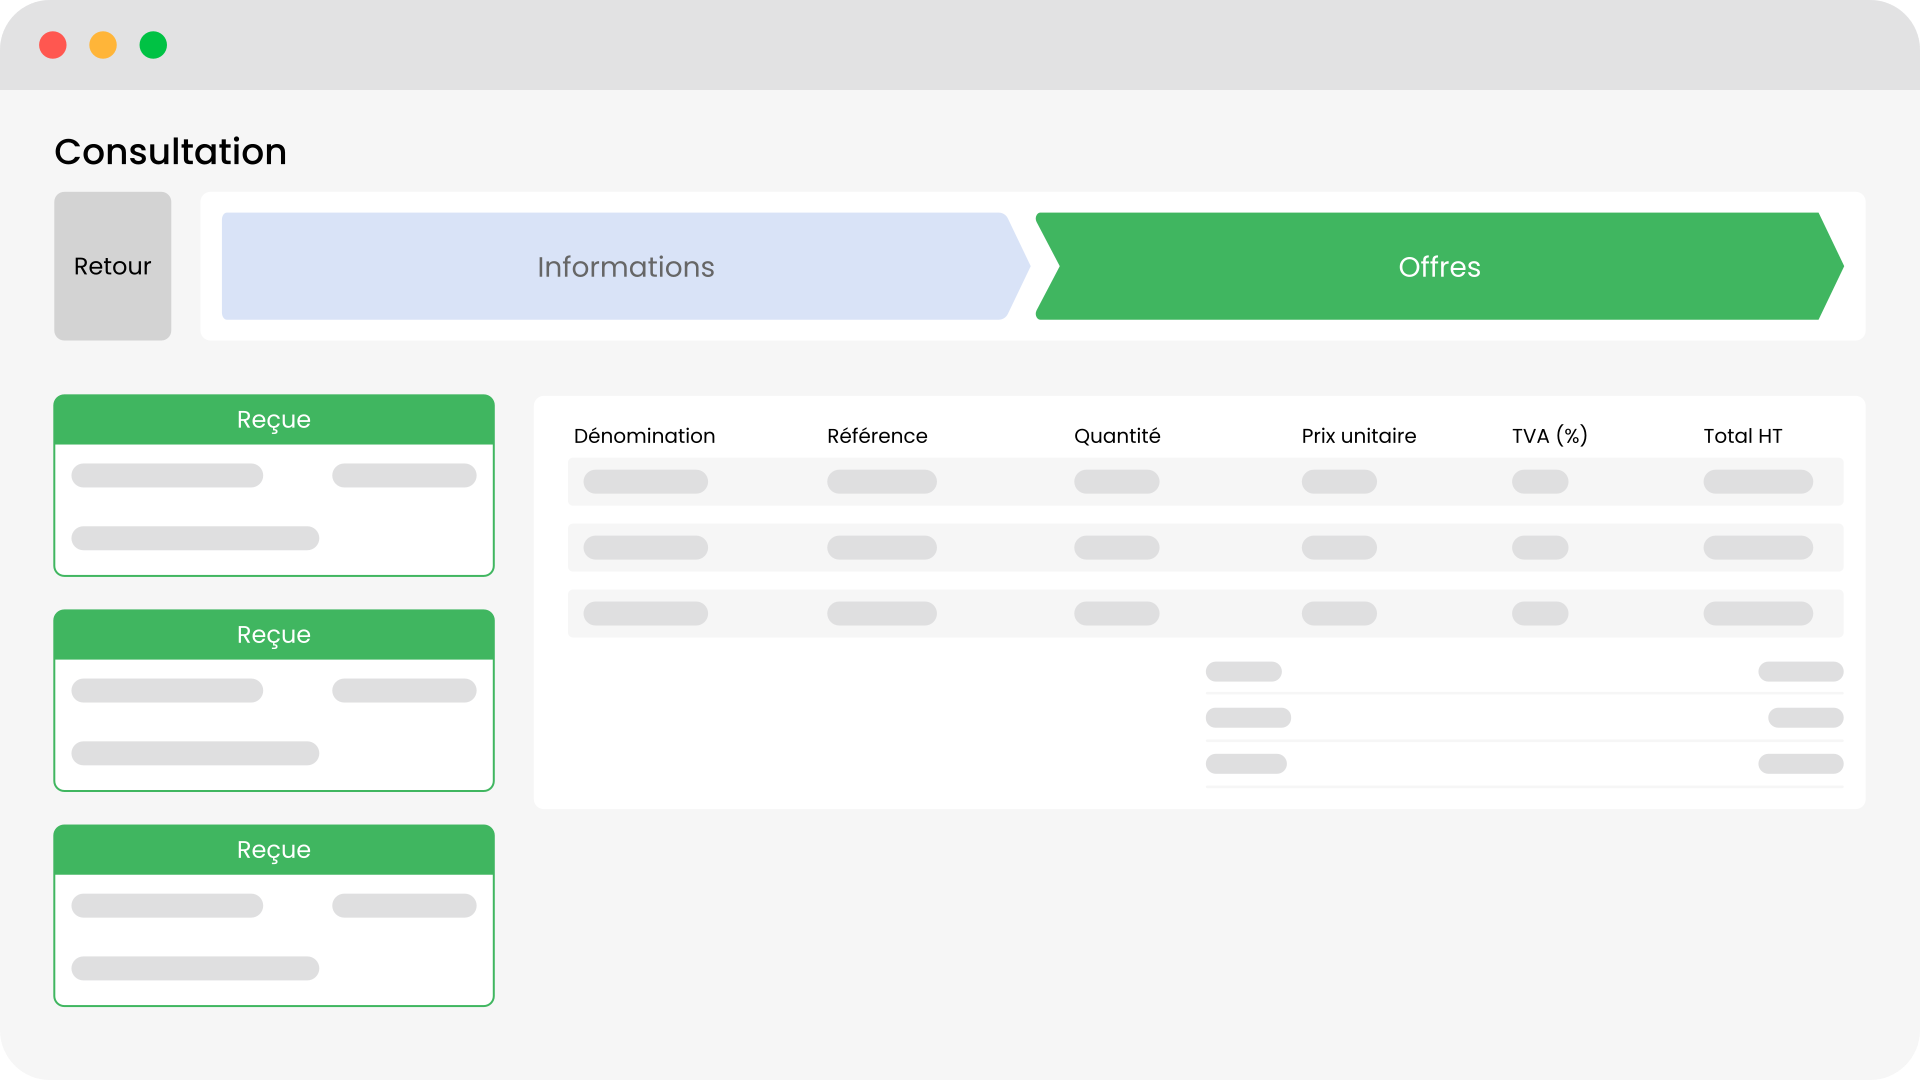Select the Offres step tab
This screenshot has width=1920, height=1080.
point(1438,266)
